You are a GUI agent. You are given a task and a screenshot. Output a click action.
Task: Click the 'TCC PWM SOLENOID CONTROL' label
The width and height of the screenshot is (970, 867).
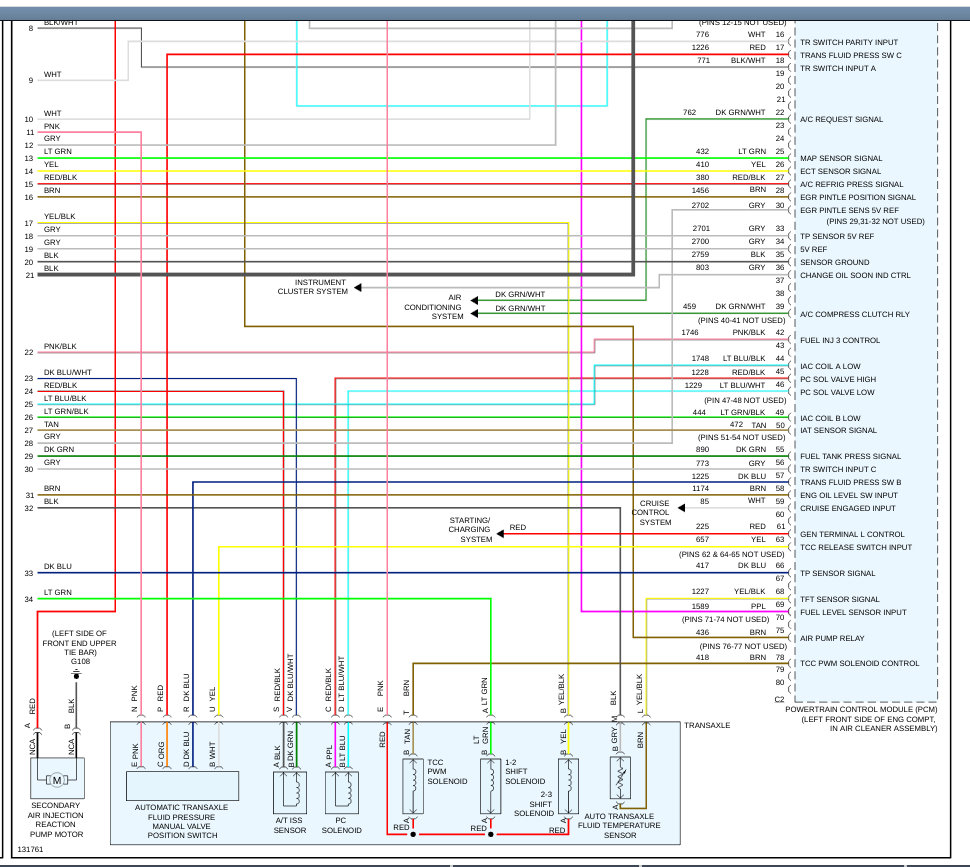[x=859, y=664]
